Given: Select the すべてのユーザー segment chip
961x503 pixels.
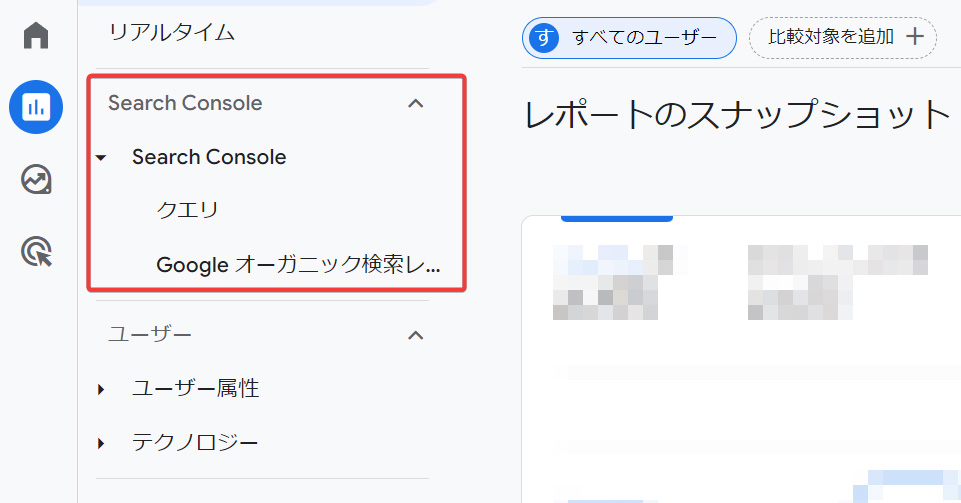Looking at the screenshot, I should (x=629, y=38).
